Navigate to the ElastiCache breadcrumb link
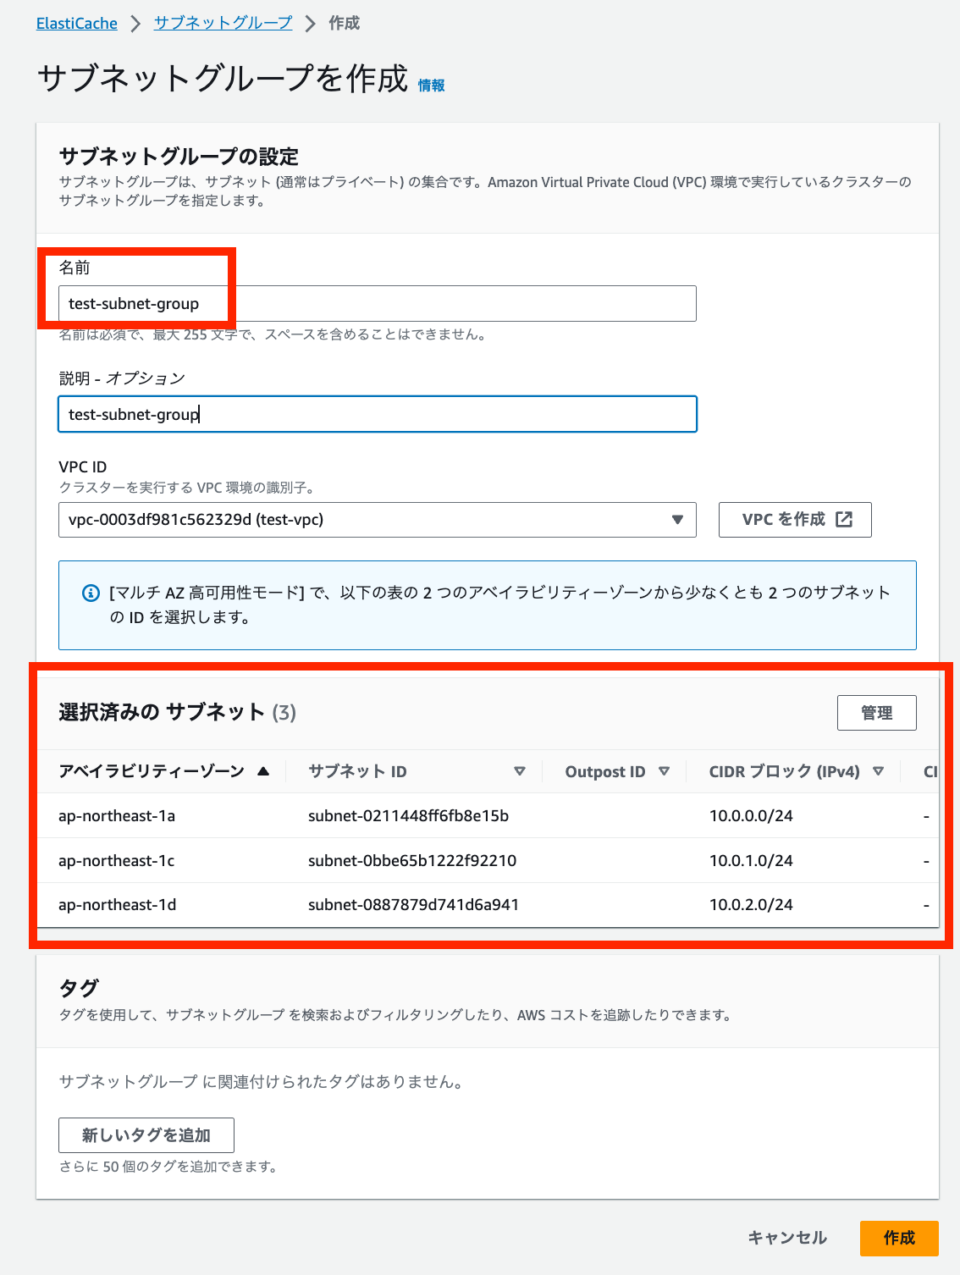960x1275 pixels. pyautogui.click(x=77, y=22)
